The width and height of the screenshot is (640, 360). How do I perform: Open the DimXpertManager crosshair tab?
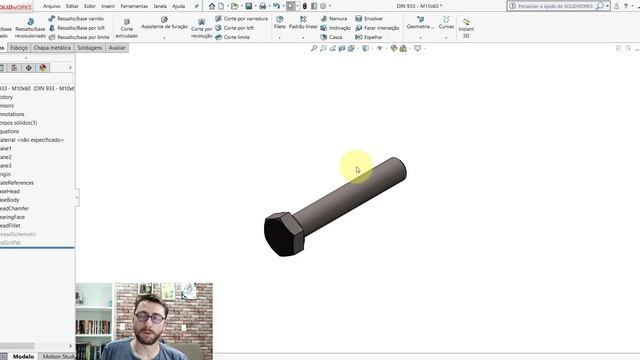click(28, 68)
